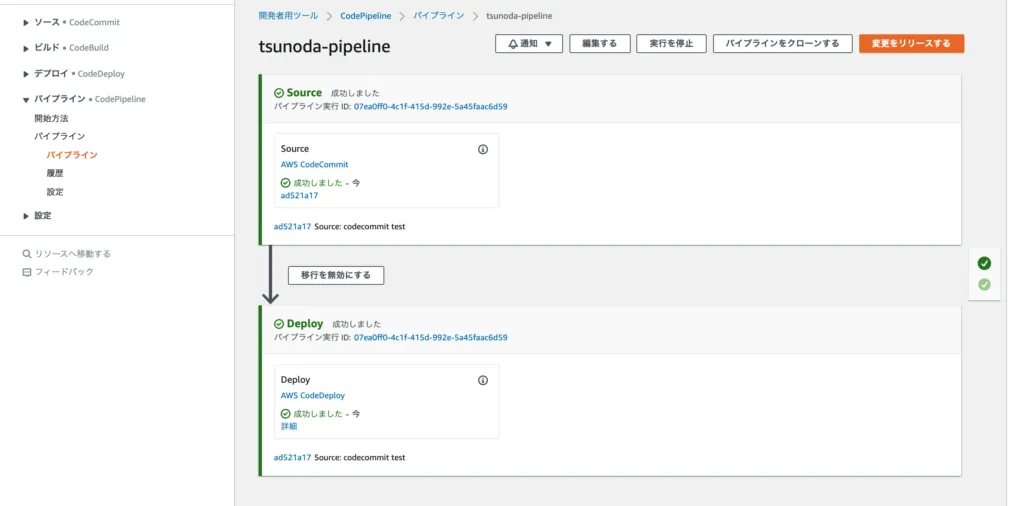Open AWS CodeCommit link
The height and width of the screenshot is (506, 1024).
(x=314, y=165)
